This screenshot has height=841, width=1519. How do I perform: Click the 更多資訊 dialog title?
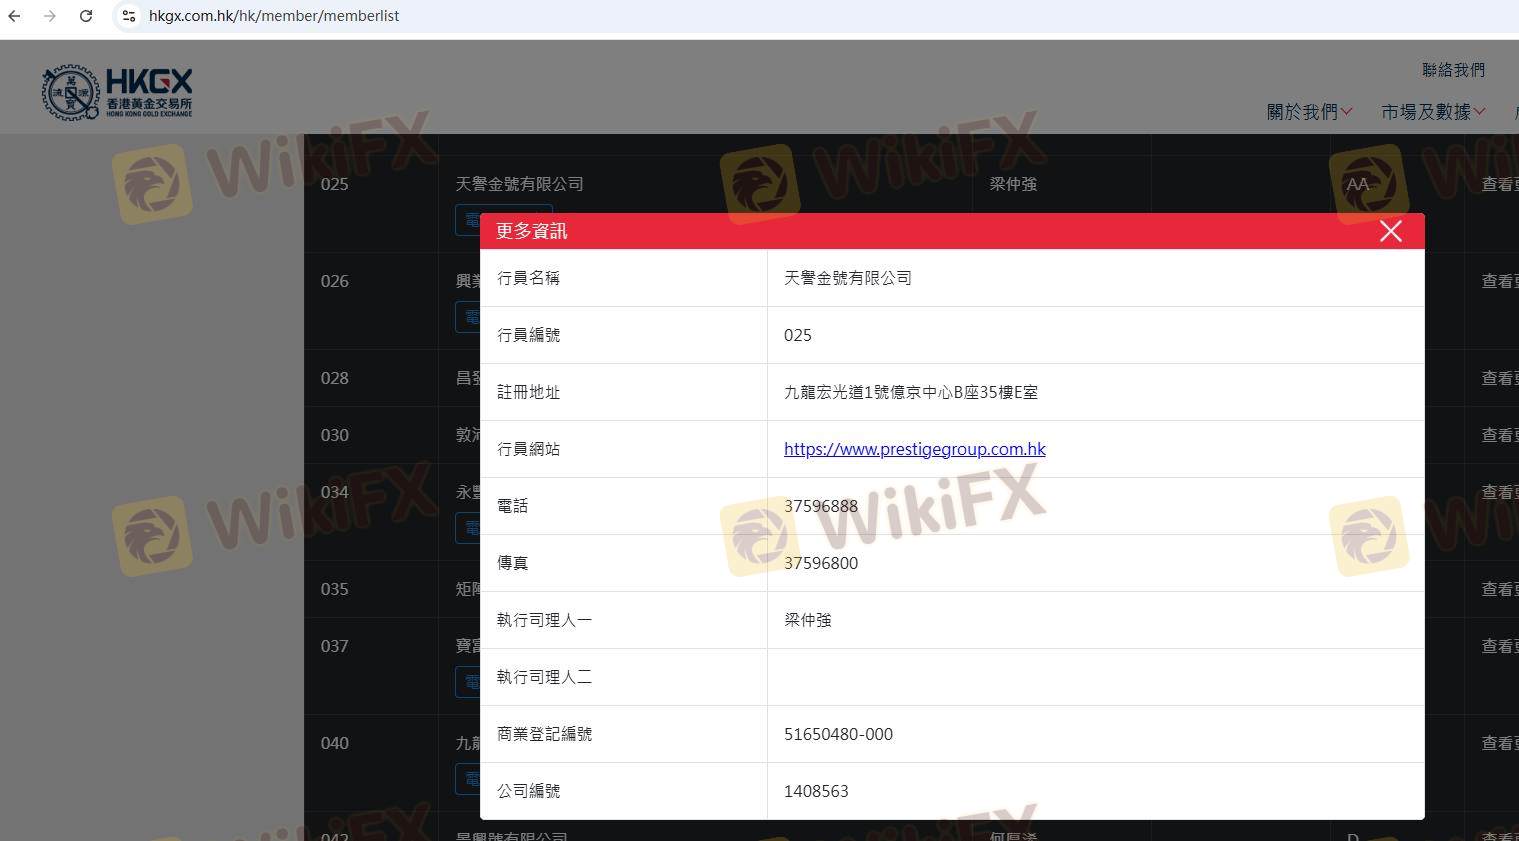pos(532,231)
